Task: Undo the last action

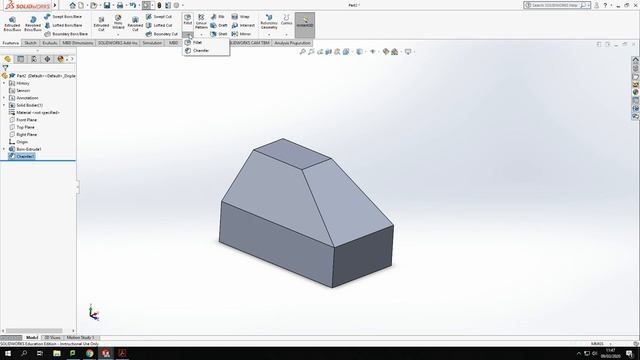Action: pyautogui.click(x=133, y=5)
